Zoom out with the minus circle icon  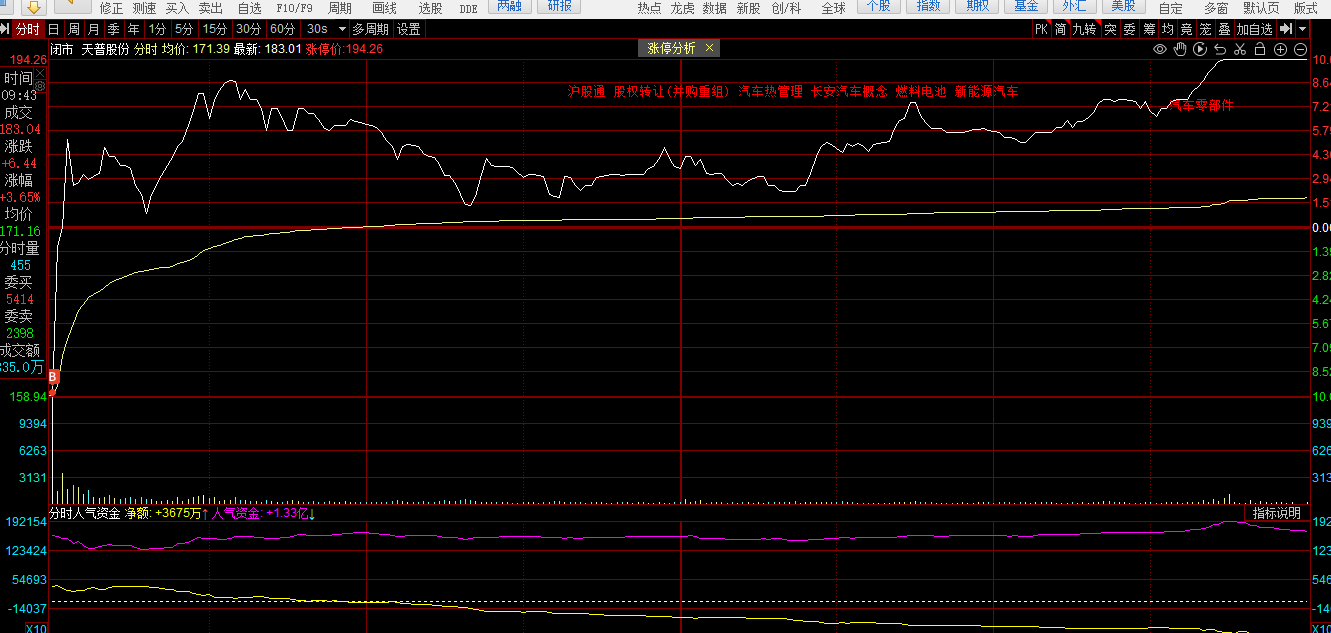pyautogui.click(x=1300, y=49)
